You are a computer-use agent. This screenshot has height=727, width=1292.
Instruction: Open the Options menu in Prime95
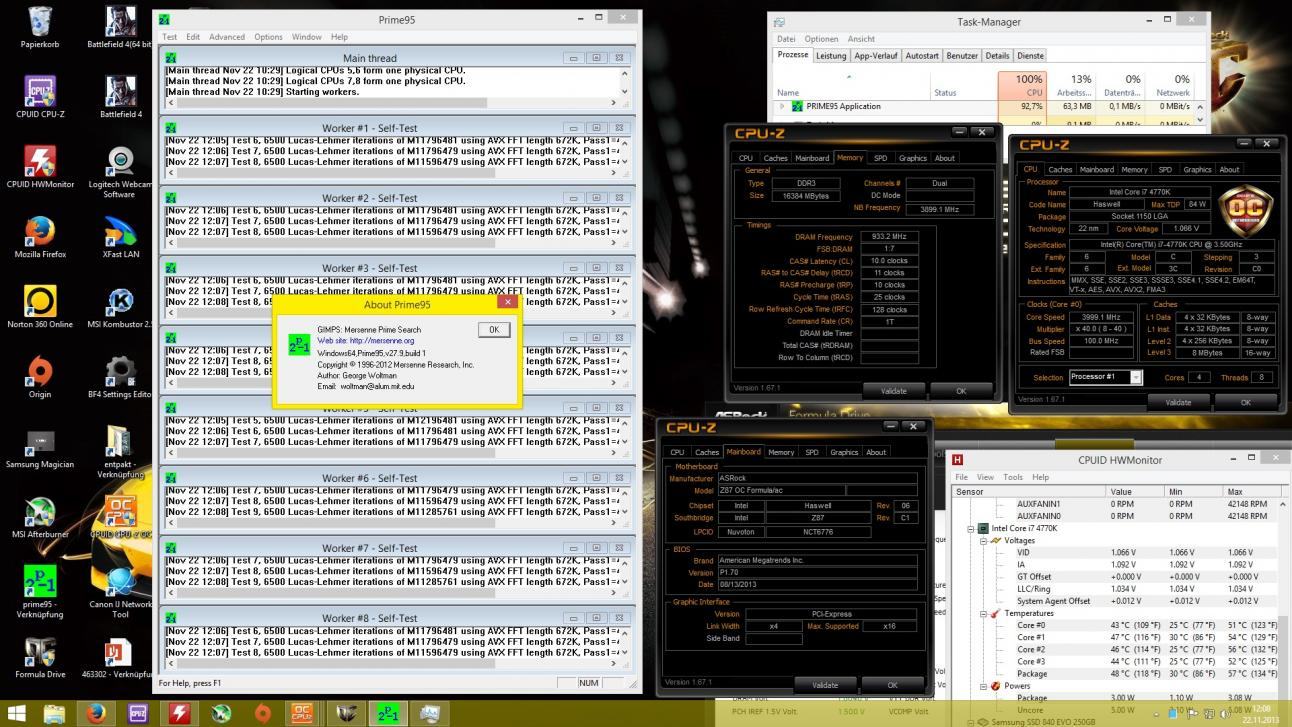pos(268,37)
